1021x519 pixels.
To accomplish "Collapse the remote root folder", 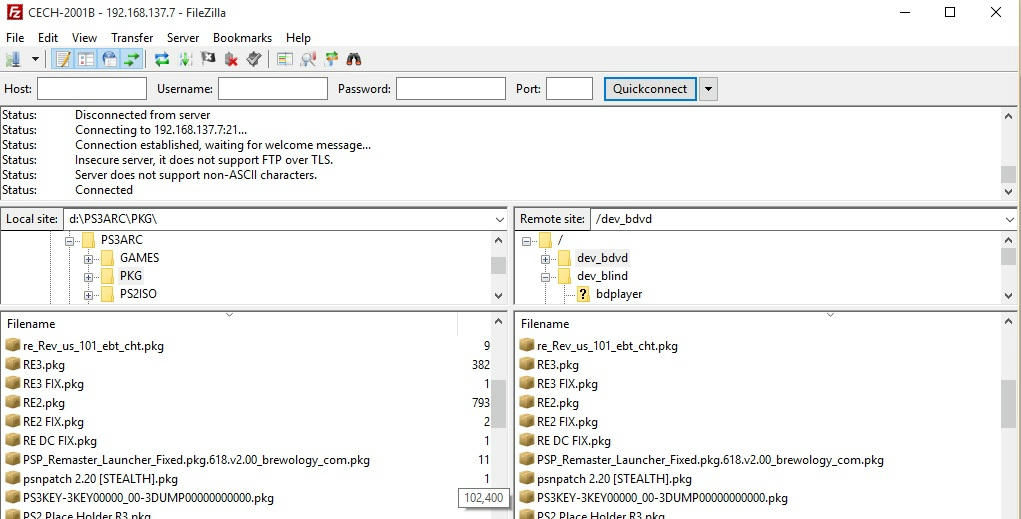I will 527,241.
